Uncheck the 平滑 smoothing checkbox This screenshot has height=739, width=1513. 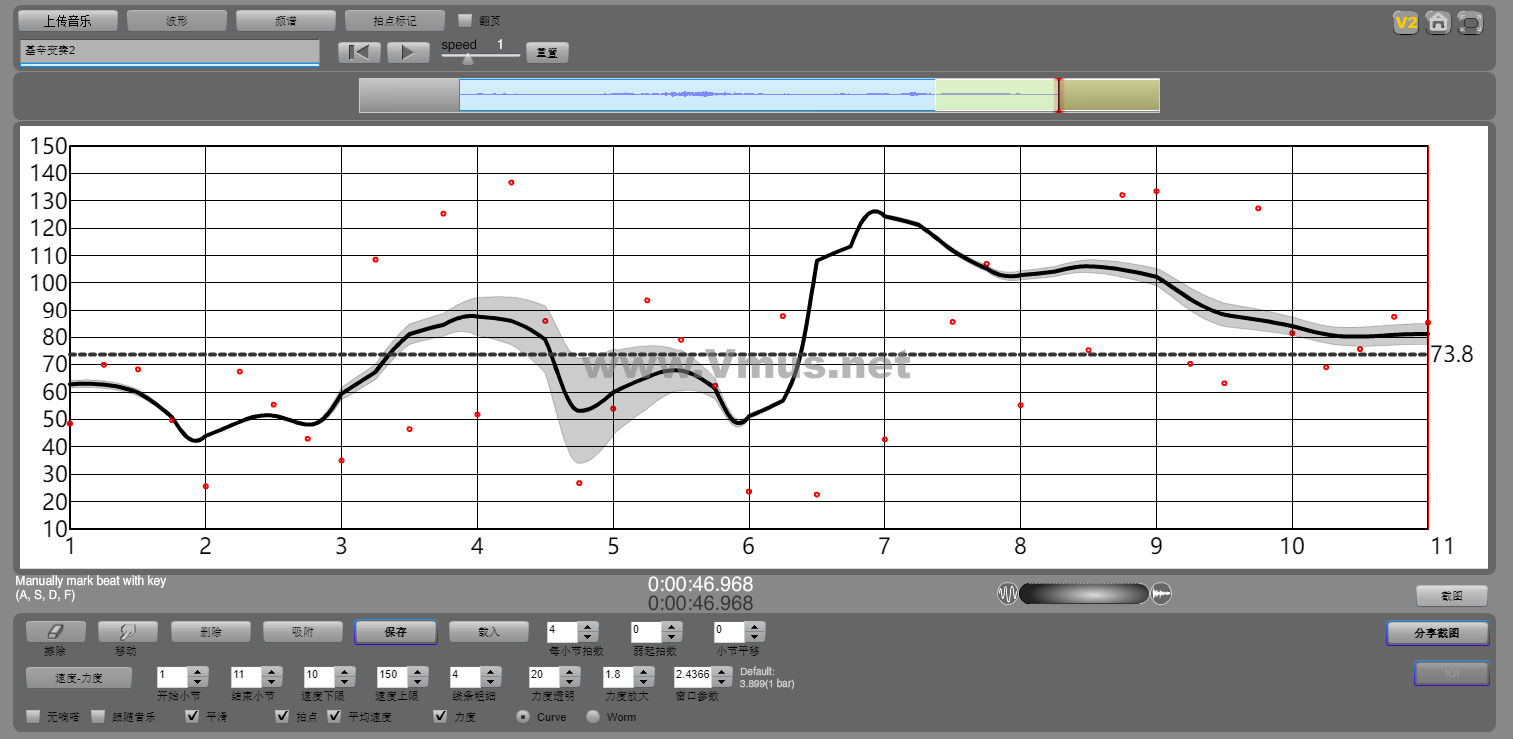pos(193,717)
